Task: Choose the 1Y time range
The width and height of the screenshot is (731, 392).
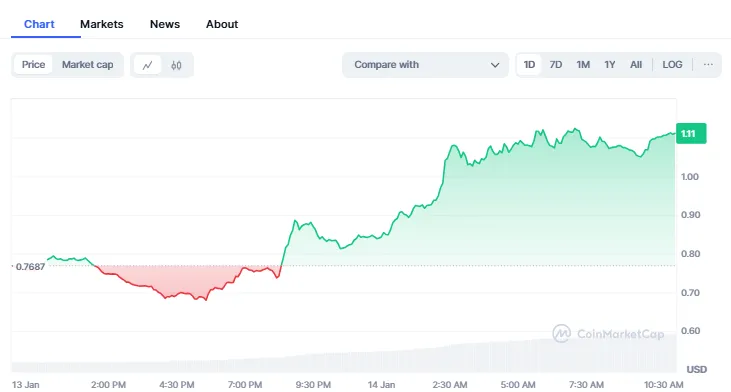Action: (610, 65)
